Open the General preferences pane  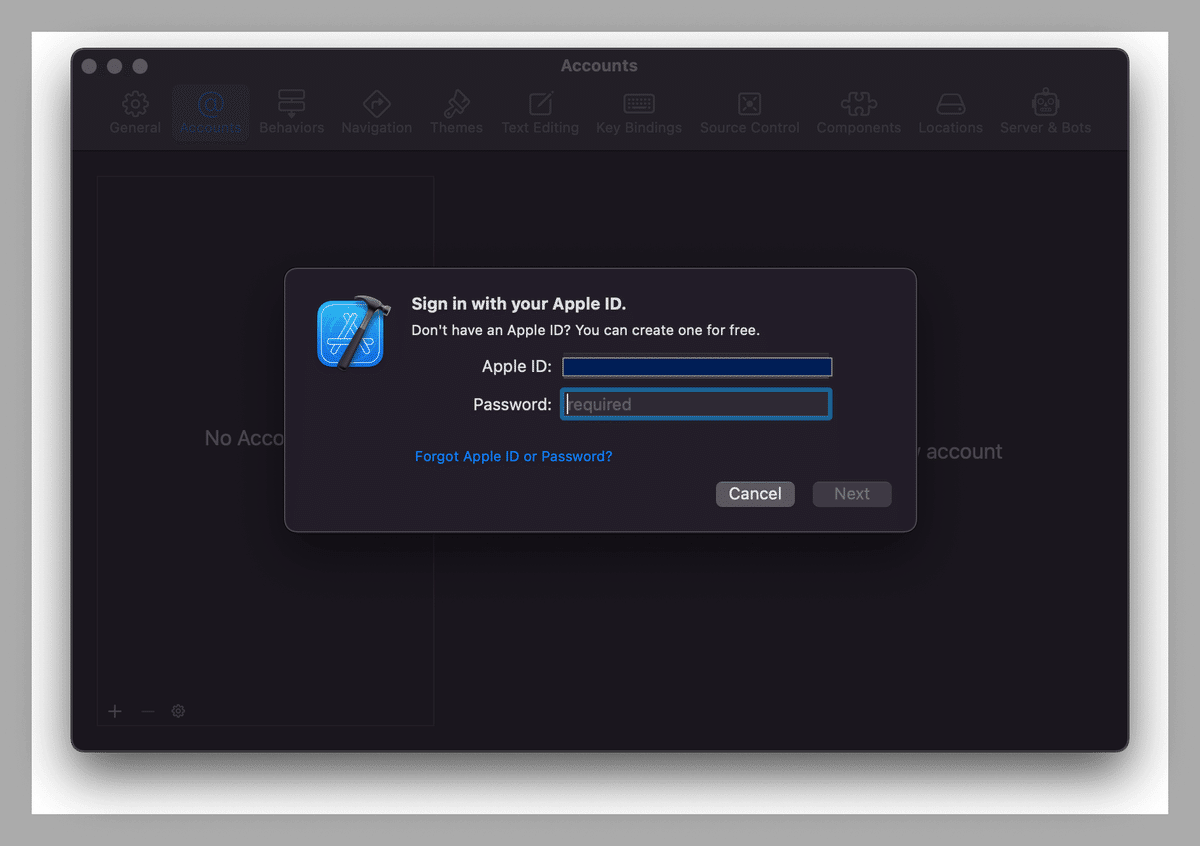point(135,113)
